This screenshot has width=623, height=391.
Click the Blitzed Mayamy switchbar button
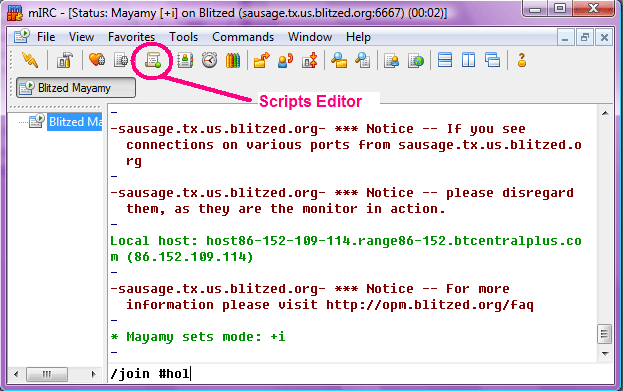(76, 88)
